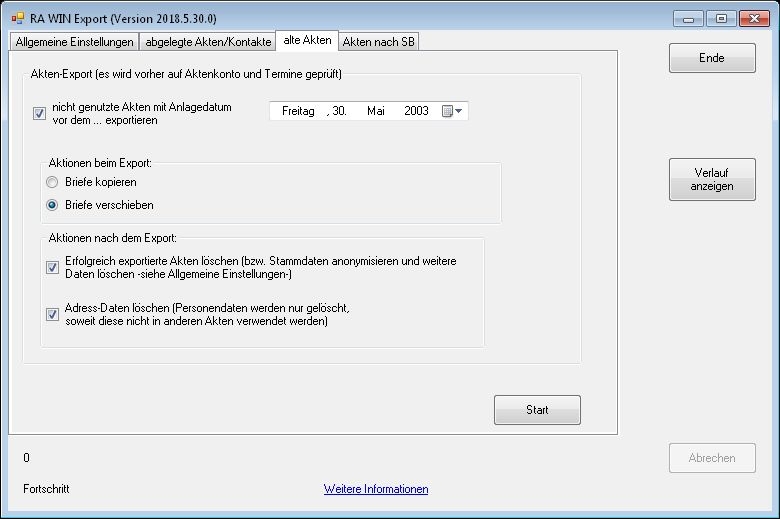Select the 'Briefe verschieben' radio option
The image size is (780, 519).
[53, 205]
